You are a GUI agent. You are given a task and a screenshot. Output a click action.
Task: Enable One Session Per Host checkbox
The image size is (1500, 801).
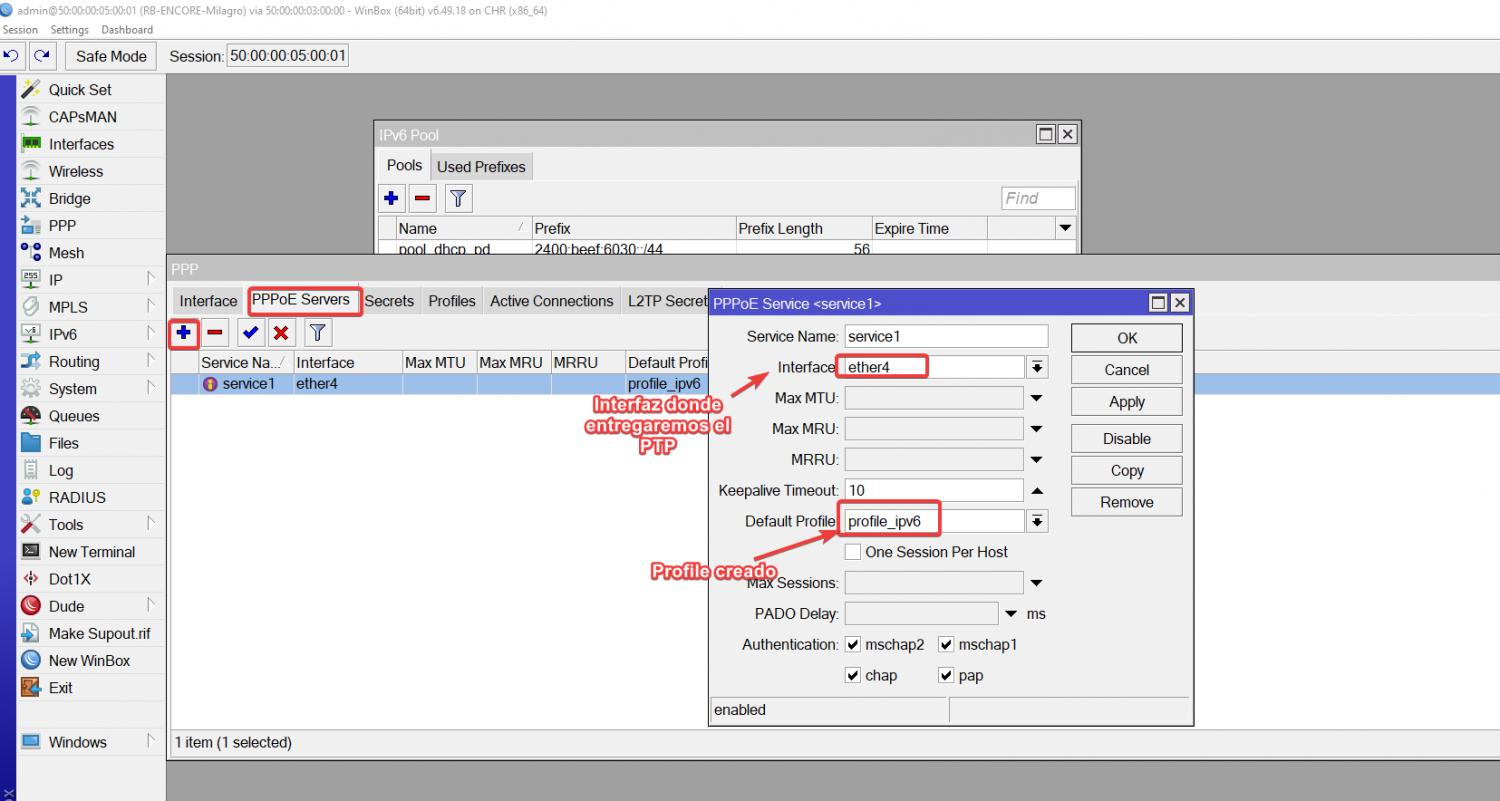click(853, 552)
